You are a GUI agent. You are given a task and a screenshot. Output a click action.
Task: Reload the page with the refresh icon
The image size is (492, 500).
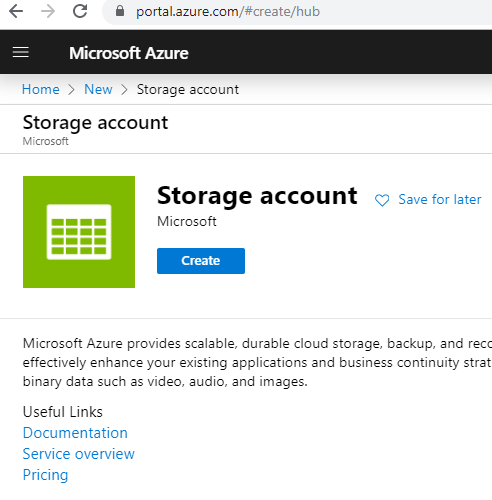click(x=80, y=11)
